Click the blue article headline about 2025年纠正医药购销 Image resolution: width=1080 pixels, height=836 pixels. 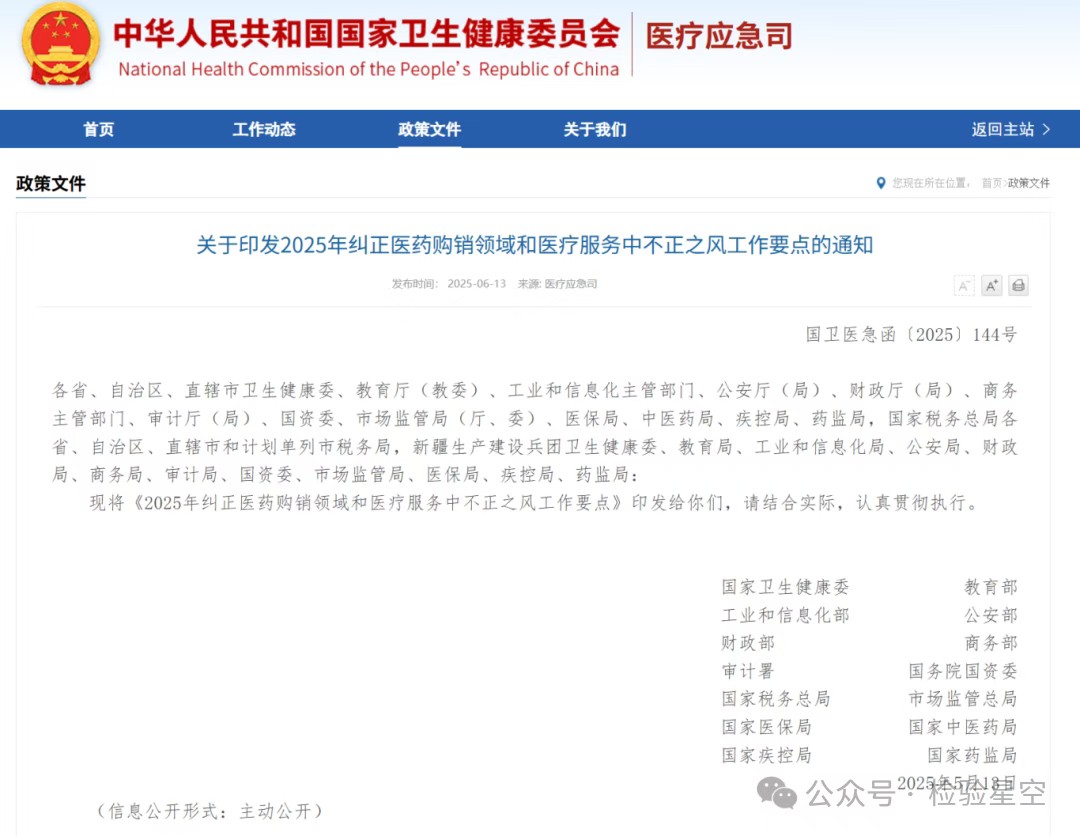pyautogui.click(x=534, y=245)
